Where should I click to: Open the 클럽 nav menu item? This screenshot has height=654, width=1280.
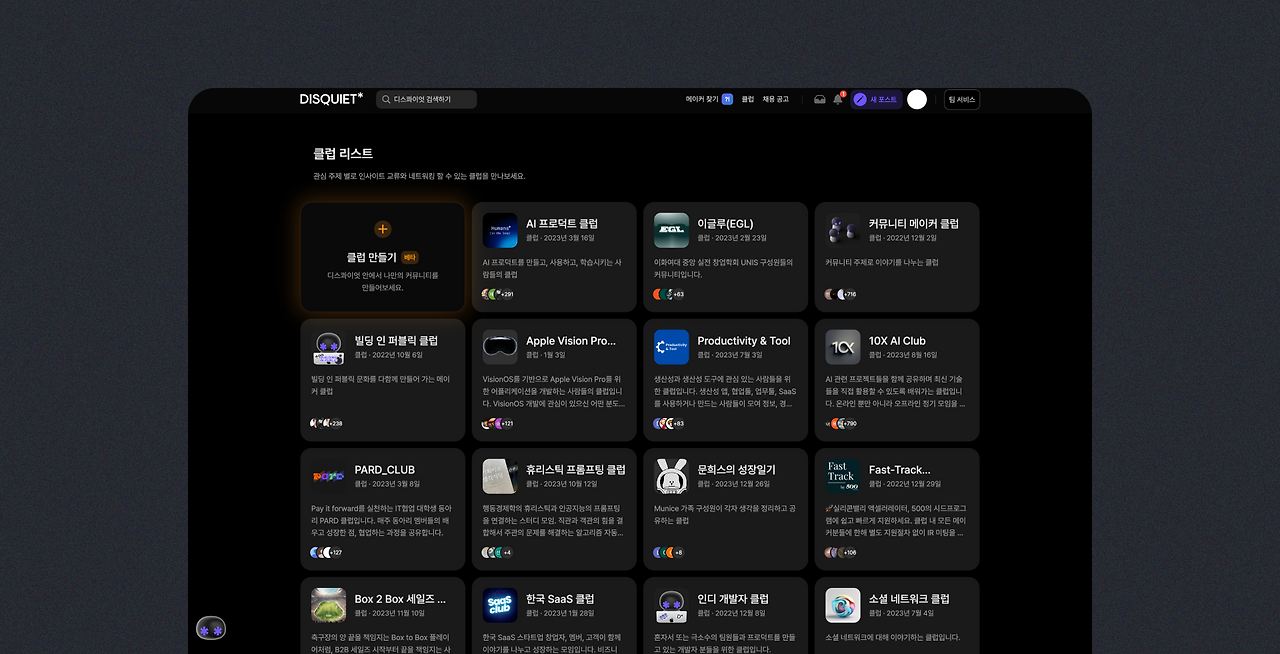(x=748, y=99)
